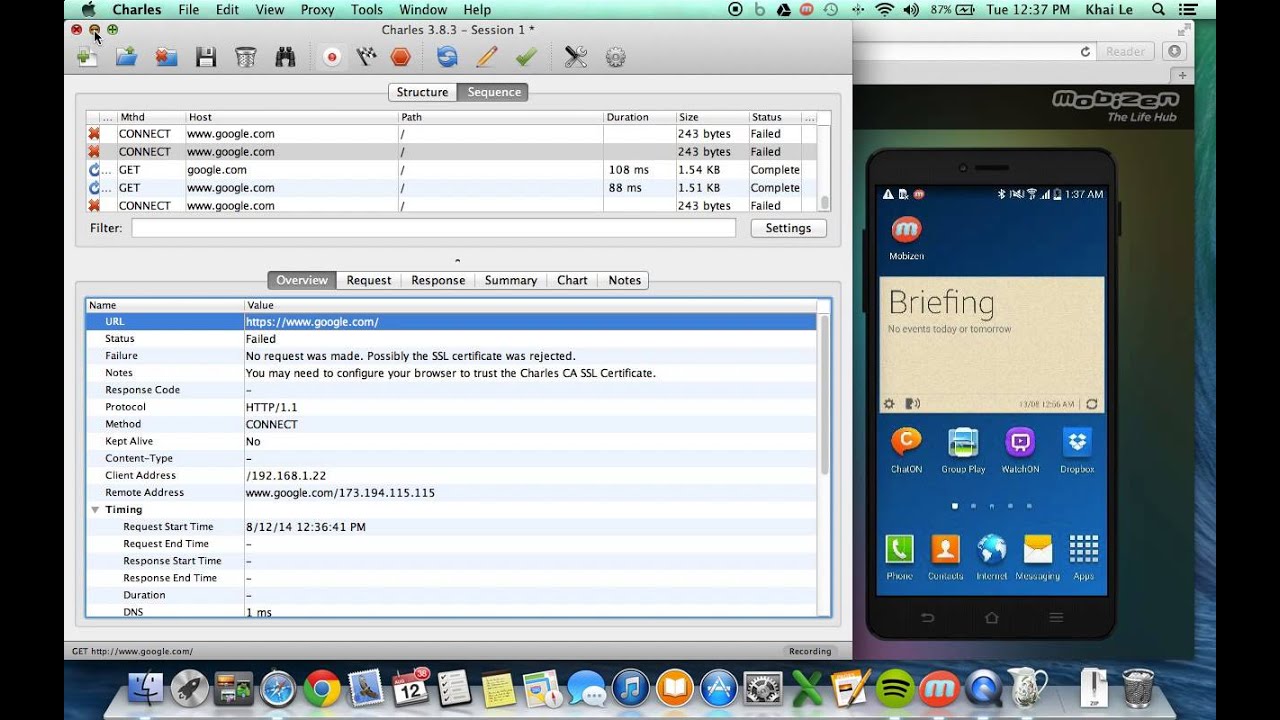Click the Client Address value /192.168.1.22

[286, 476]
